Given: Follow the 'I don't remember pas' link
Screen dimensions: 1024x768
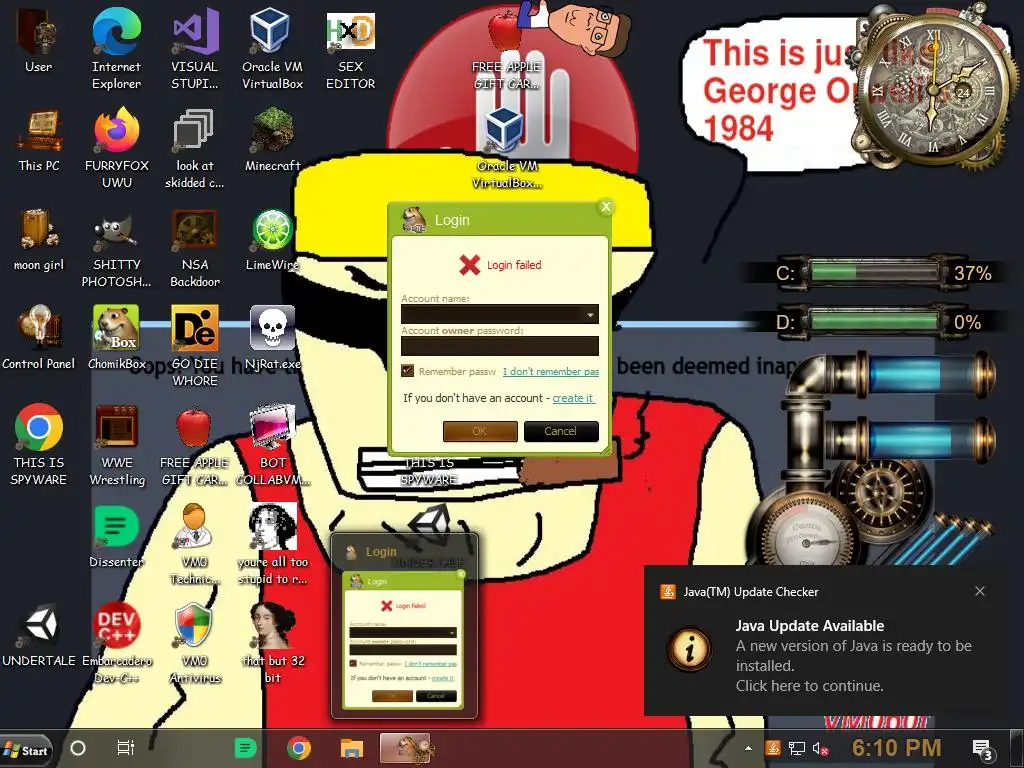Looking at the screenshot, I should [551, 371].
